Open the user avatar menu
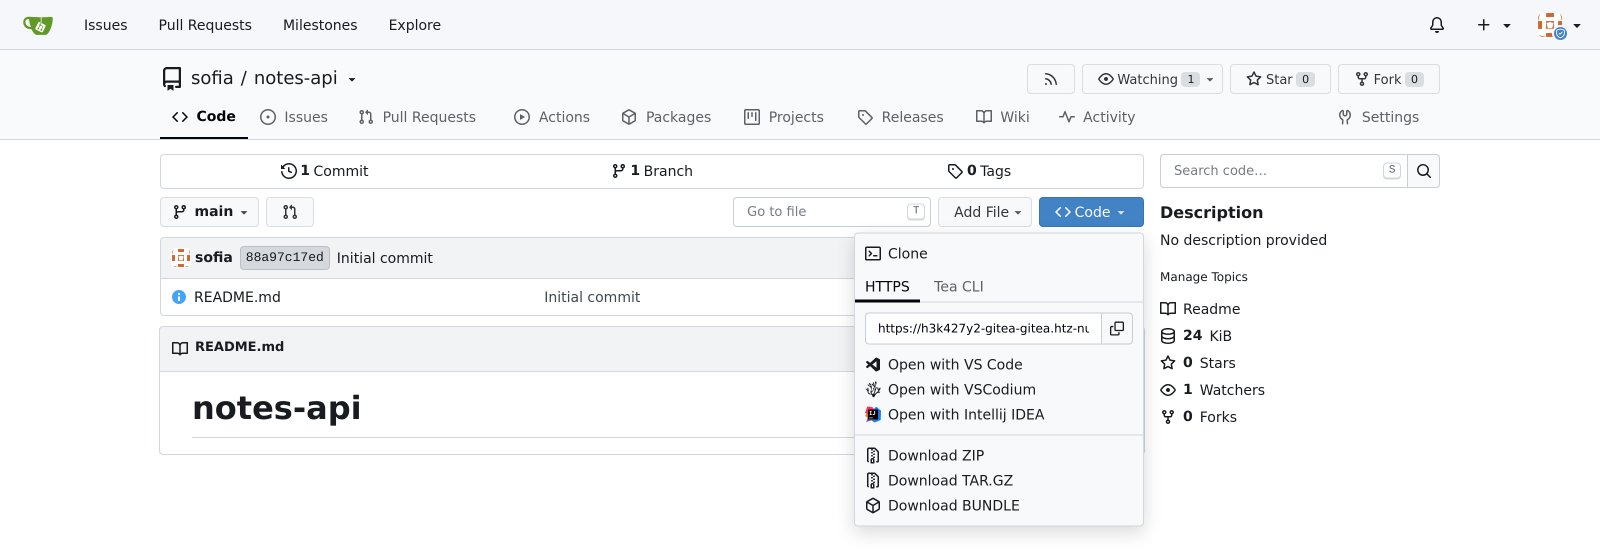The height and width of the screenshot is (550, 1600). click(x=1558, y=25)
